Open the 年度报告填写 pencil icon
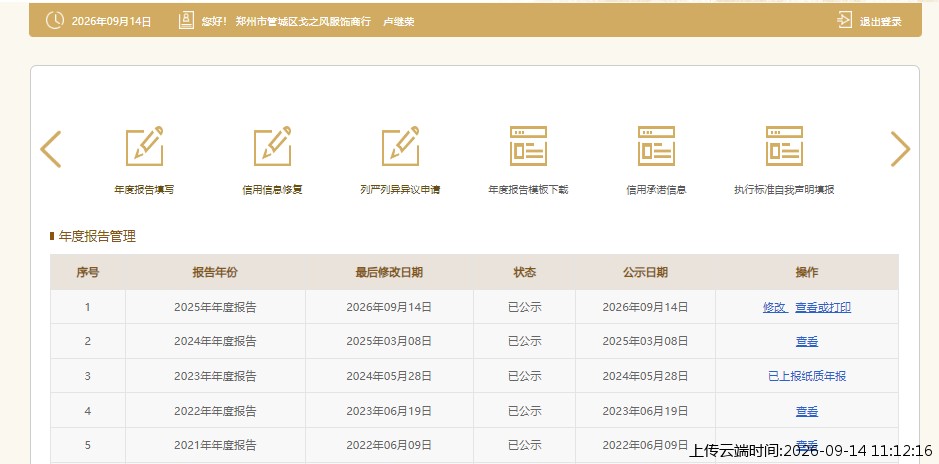 144,146
